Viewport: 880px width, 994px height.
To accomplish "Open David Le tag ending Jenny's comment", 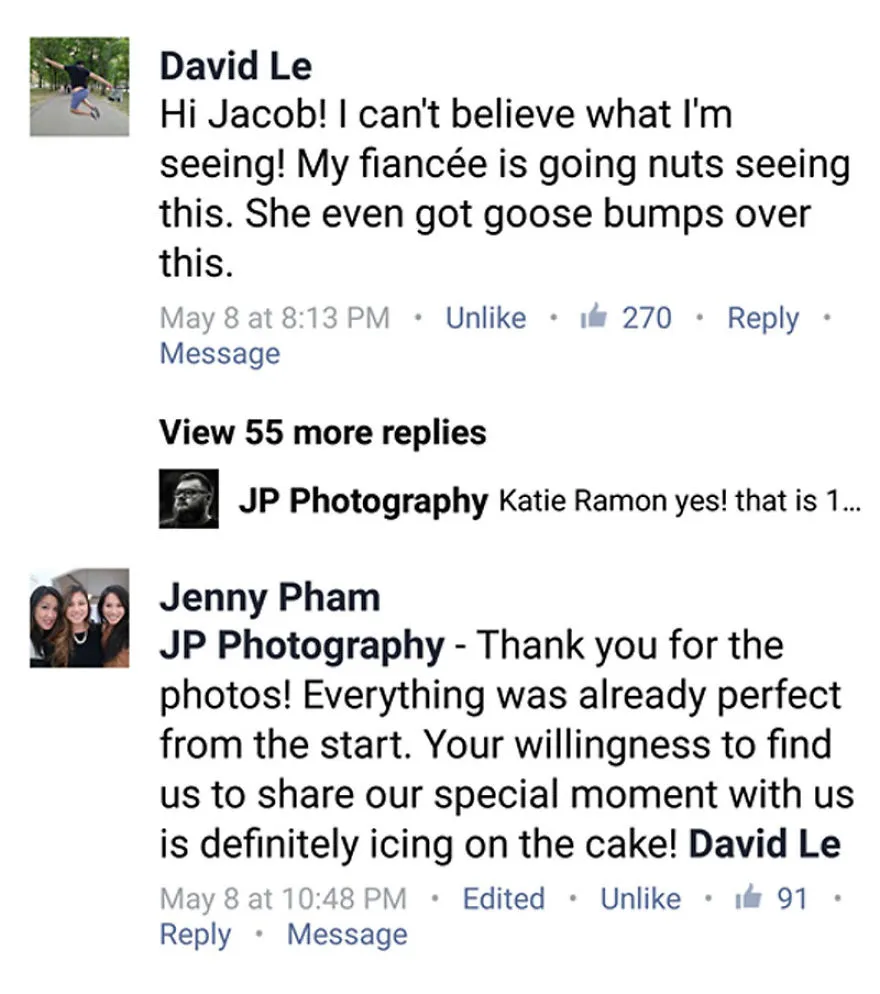I will 765,844.
